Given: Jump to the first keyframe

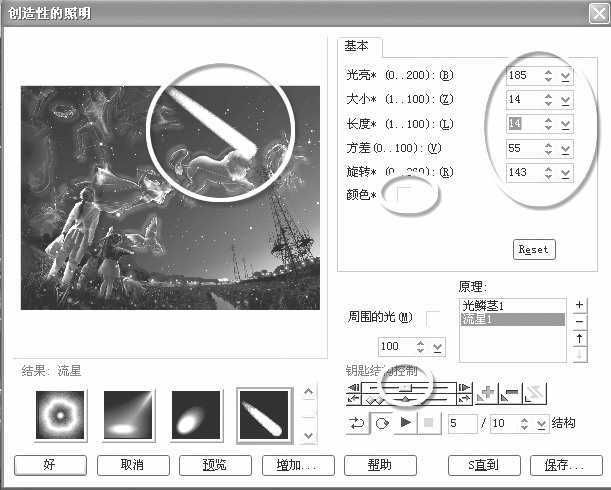Looking at the screenshot, I should (x=353, y=387).
